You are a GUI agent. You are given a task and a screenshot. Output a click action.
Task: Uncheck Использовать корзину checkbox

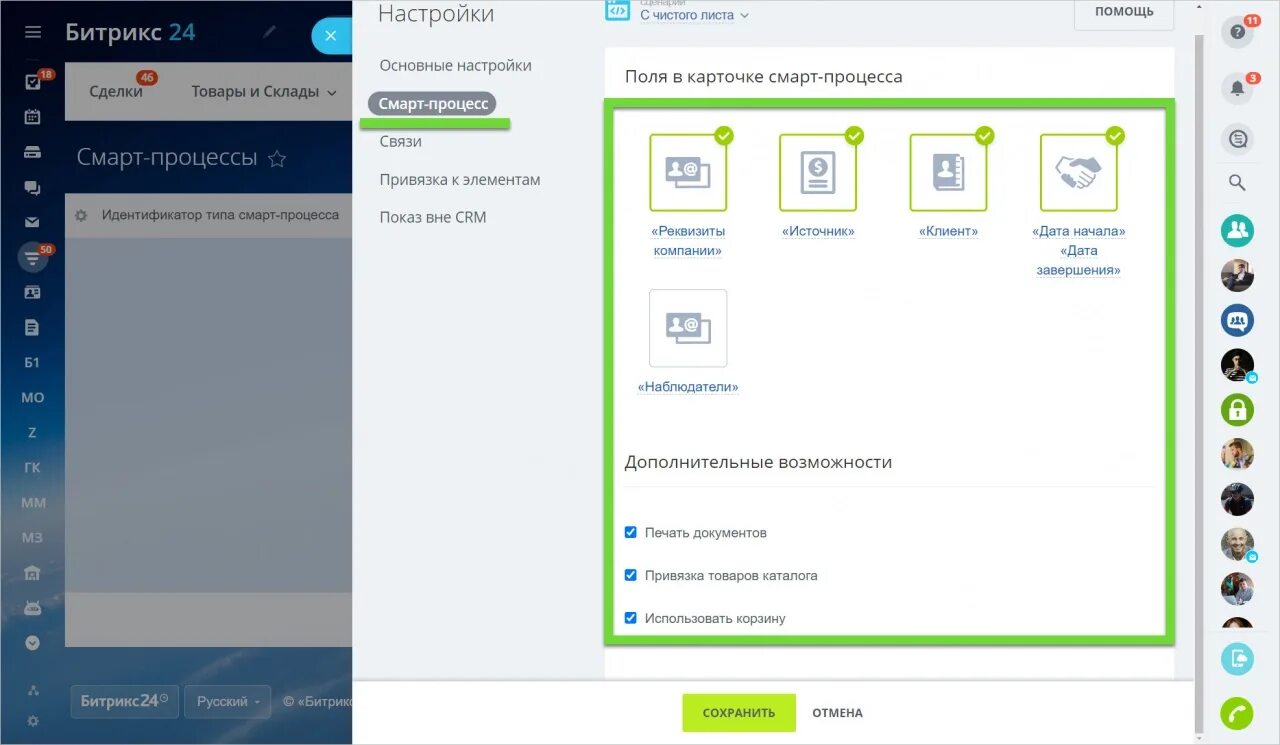(x=630, y=618)
